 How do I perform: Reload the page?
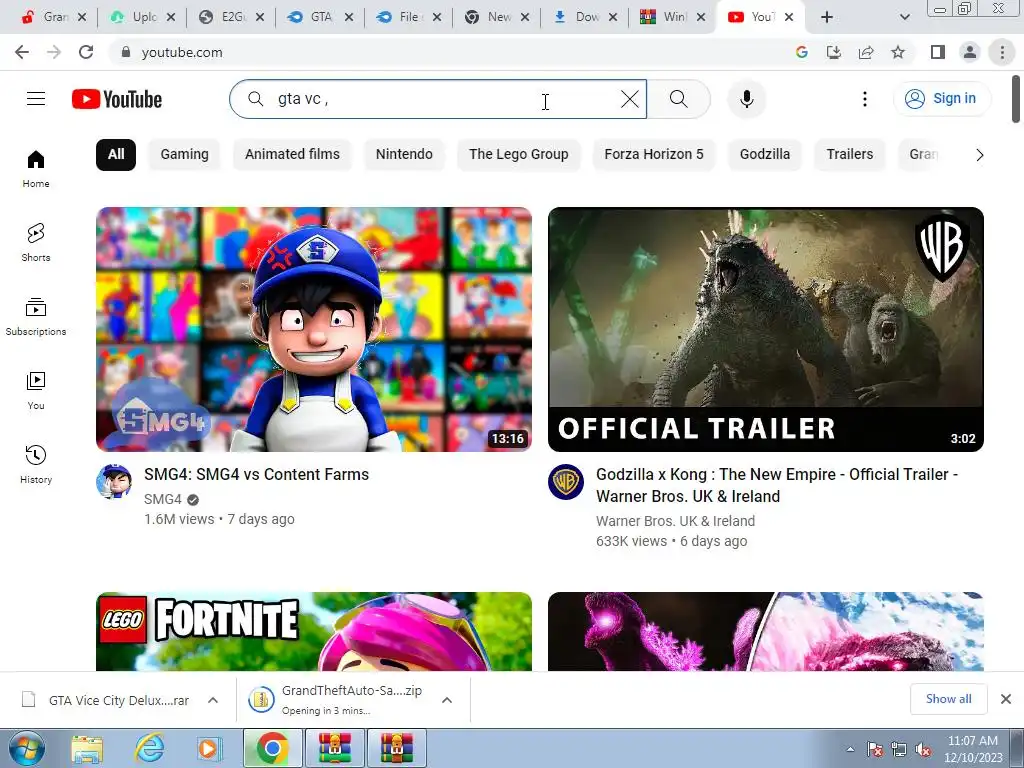tap(86, 52)
